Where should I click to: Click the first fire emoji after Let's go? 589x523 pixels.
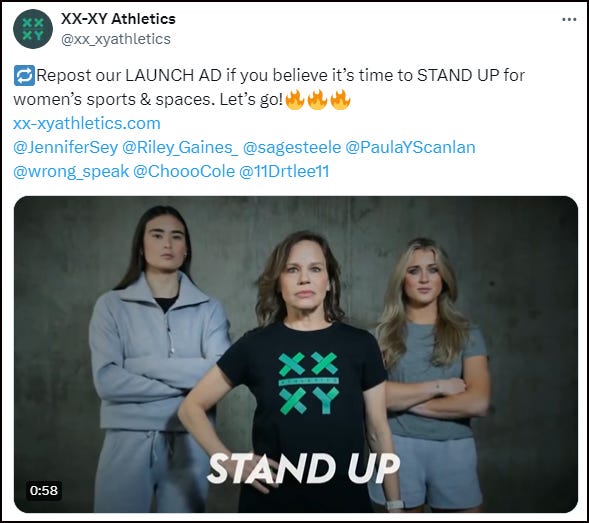tap(295, 100)
